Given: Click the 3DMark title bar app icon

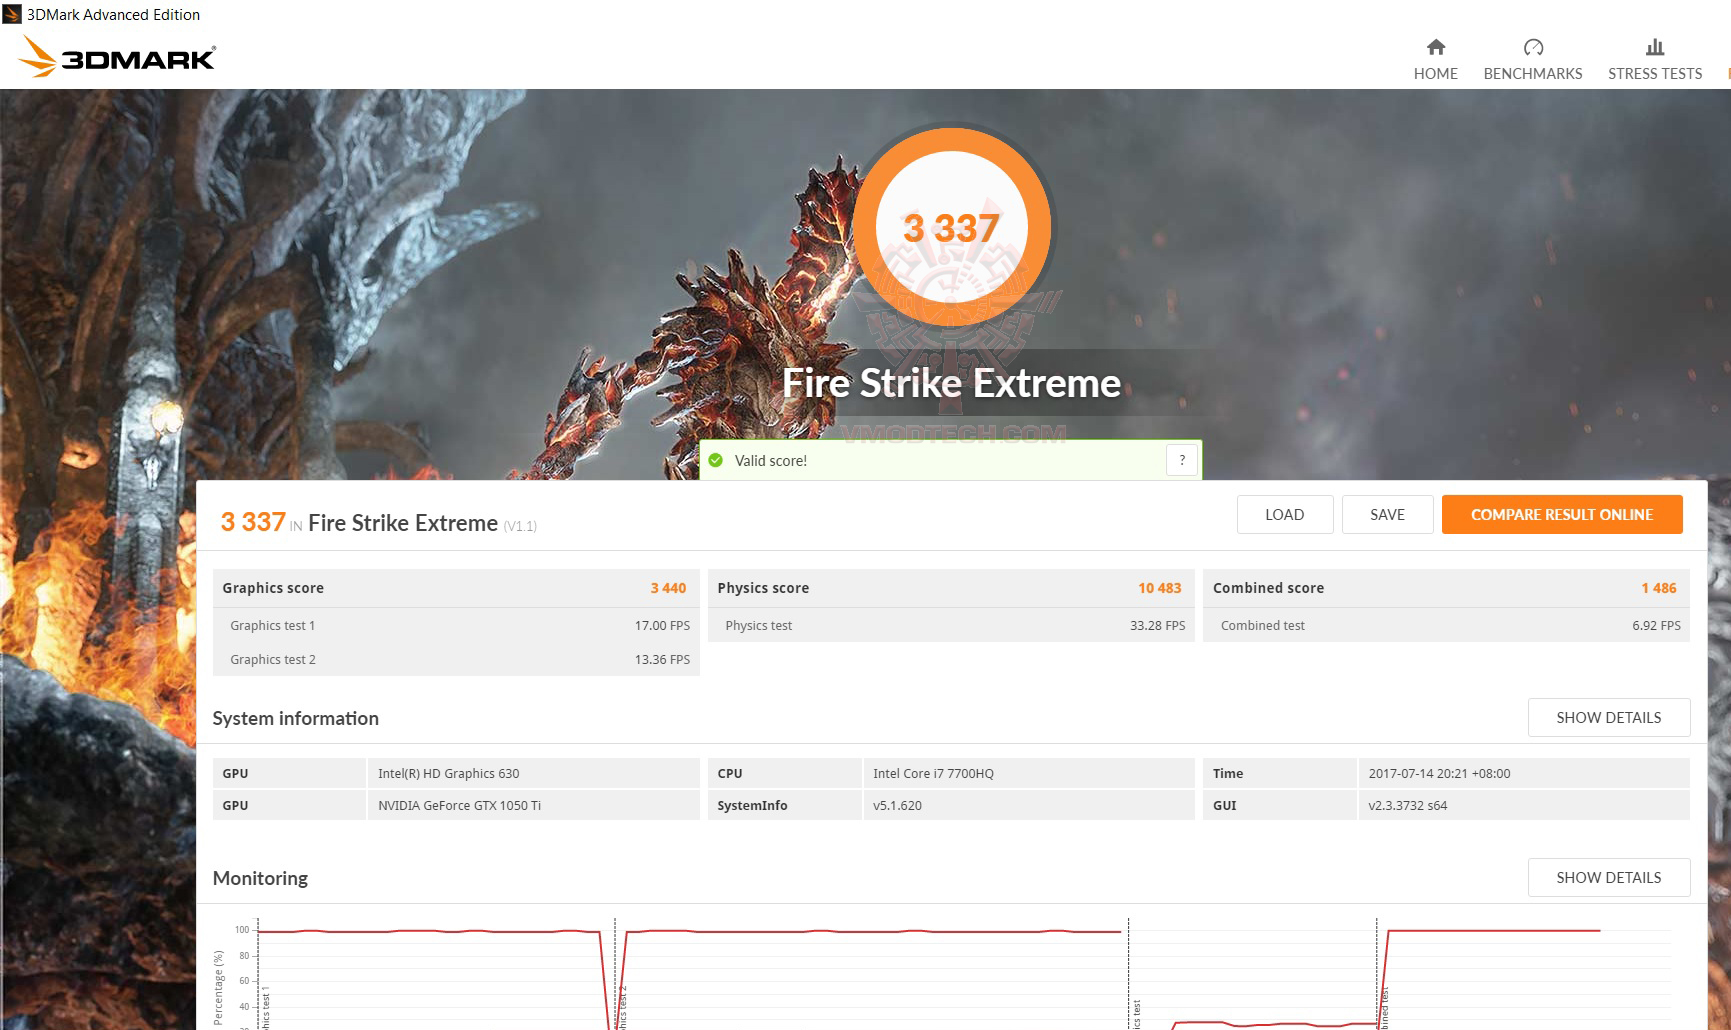Looking at the screenshot, I should pyautogui.click(x=12, y=14).
